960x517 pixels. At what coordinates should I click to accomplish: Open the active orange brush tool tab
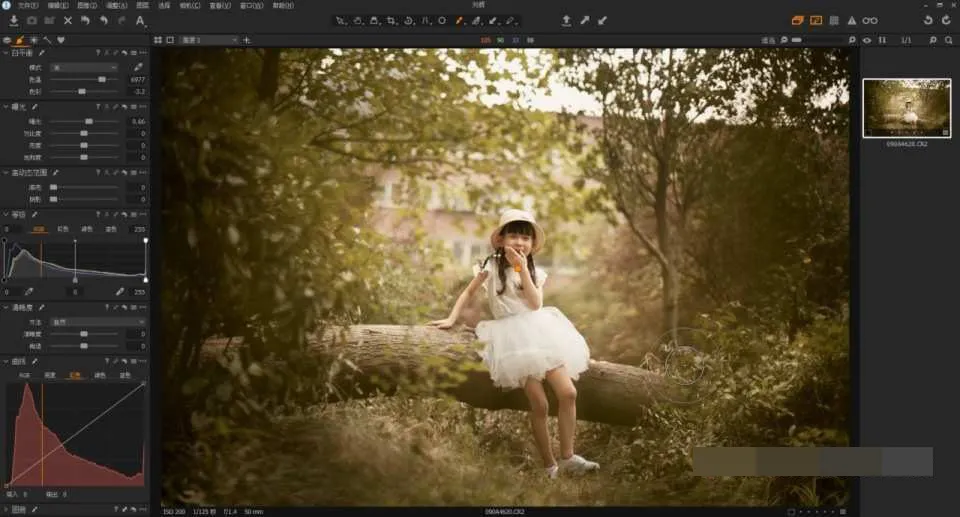pos(20,40)
